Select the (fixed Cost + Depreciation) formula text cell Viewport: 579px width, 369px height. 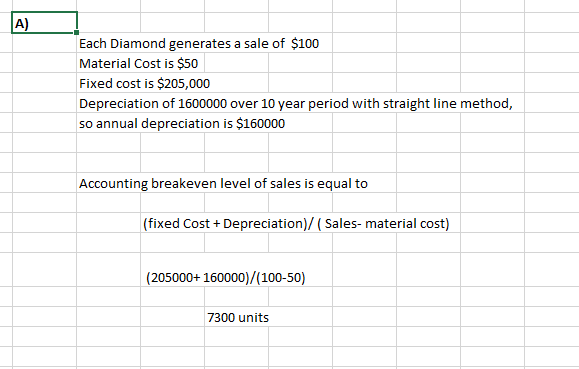[x=172, y=223]
